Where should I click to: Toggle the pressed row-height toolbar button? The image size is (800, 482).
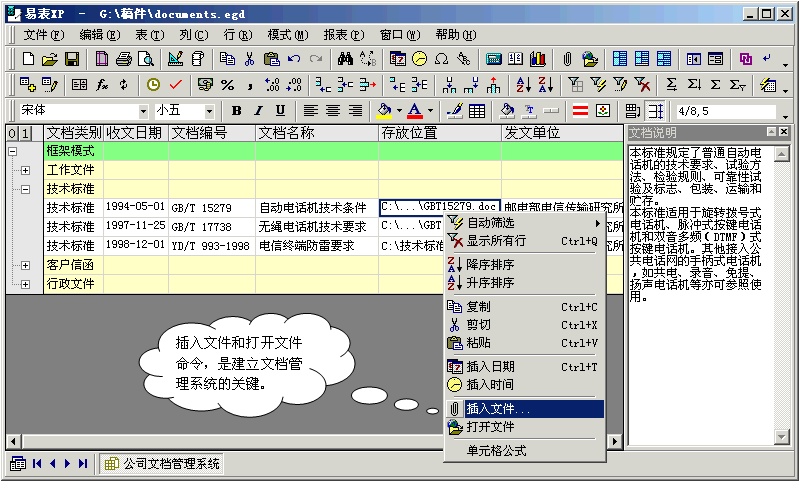tap(656, 111)
